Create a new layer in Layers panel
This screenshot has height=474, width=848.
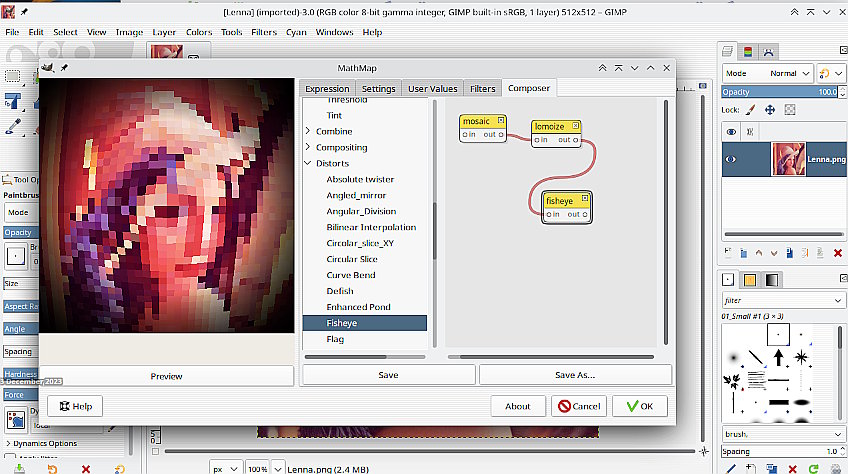coord(728,252)
